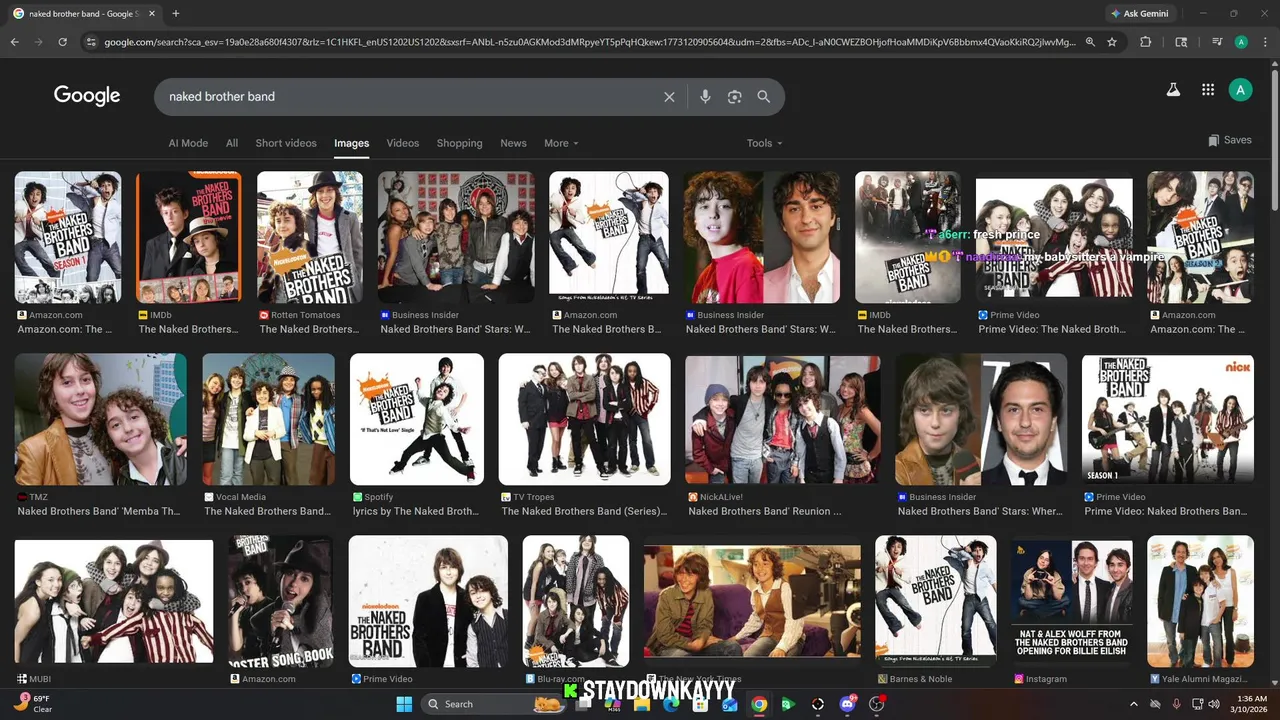The image size is (1280, 720).
Task: Switch to Short videos tab
Action: [x=286, y=143]
